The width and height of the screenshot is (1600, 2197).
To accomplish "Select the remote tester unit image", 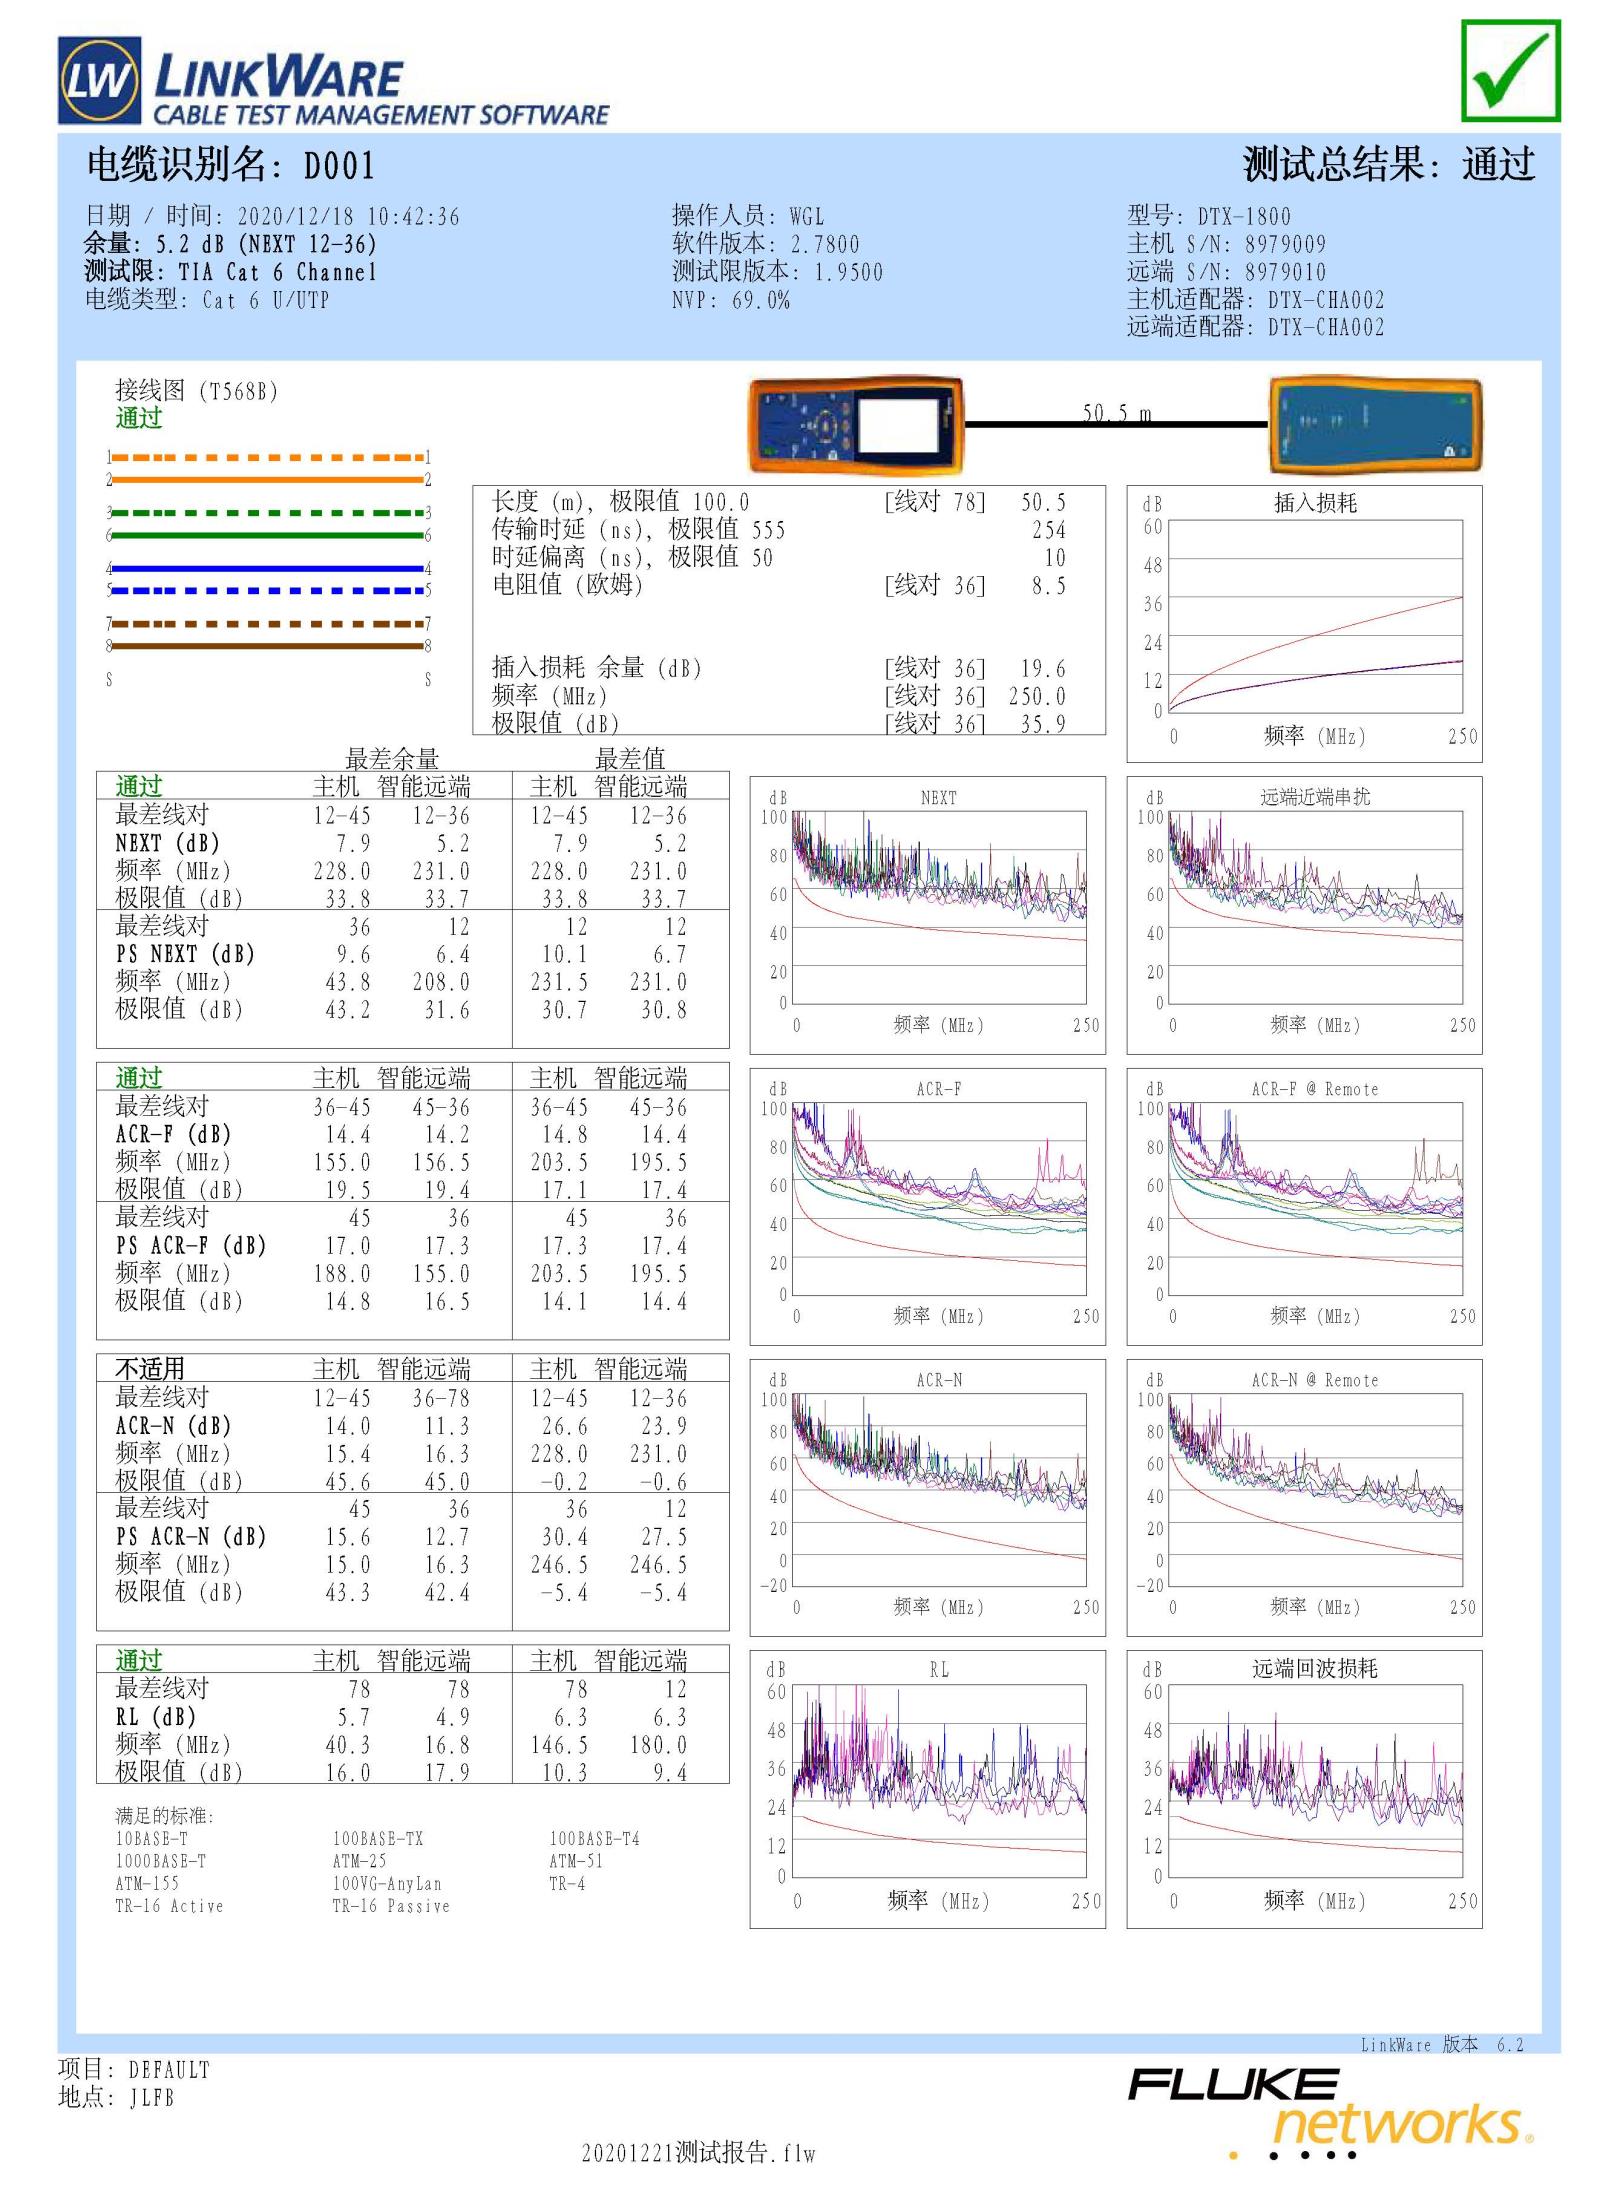I will pyautogui.click(x=1375, y=422).
